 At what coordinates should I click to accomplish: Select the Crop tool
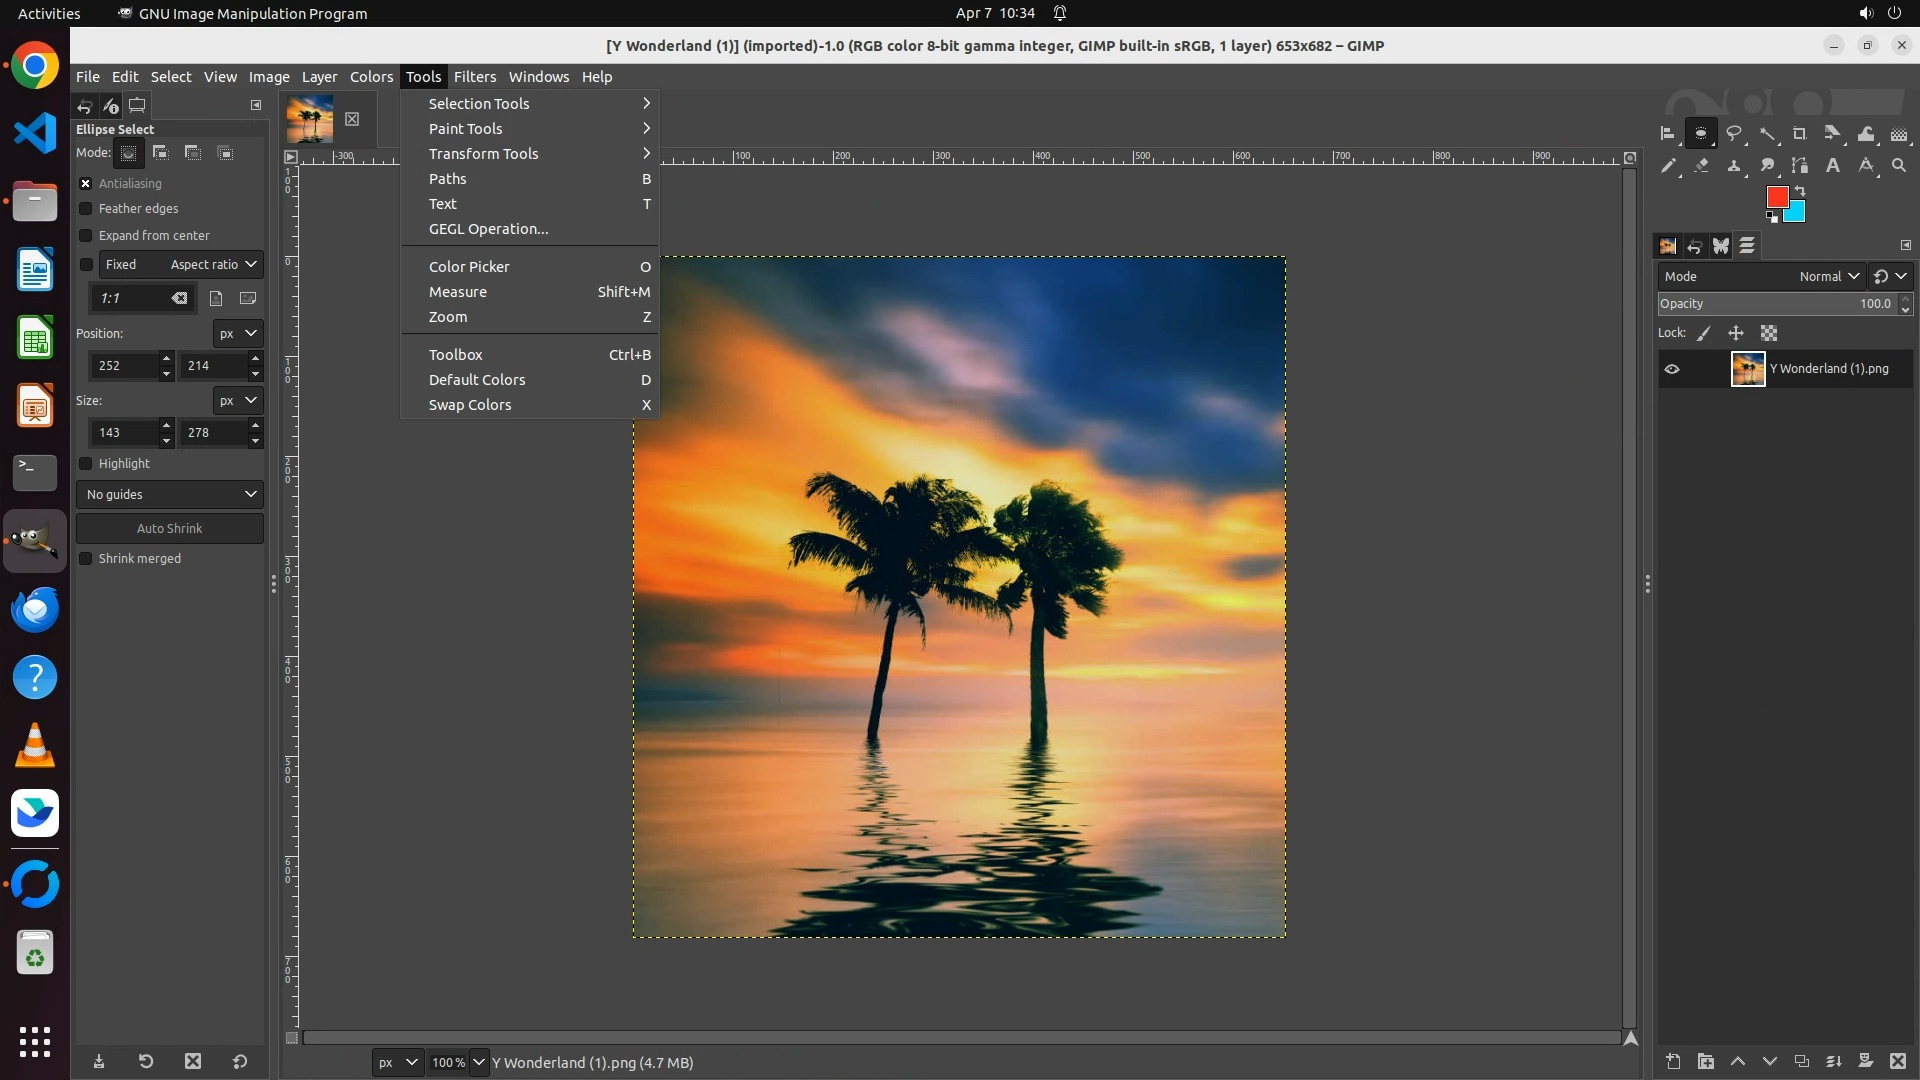tap(1800, 133)
